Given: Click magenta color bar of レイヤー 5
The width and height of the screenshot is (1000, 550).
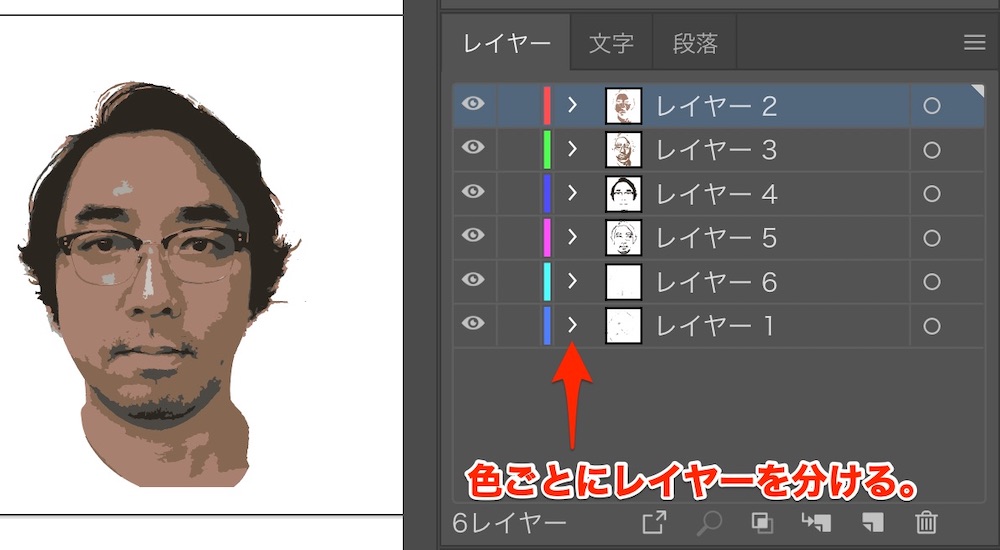Looking at the screenshot, I should tap(547, 237).
